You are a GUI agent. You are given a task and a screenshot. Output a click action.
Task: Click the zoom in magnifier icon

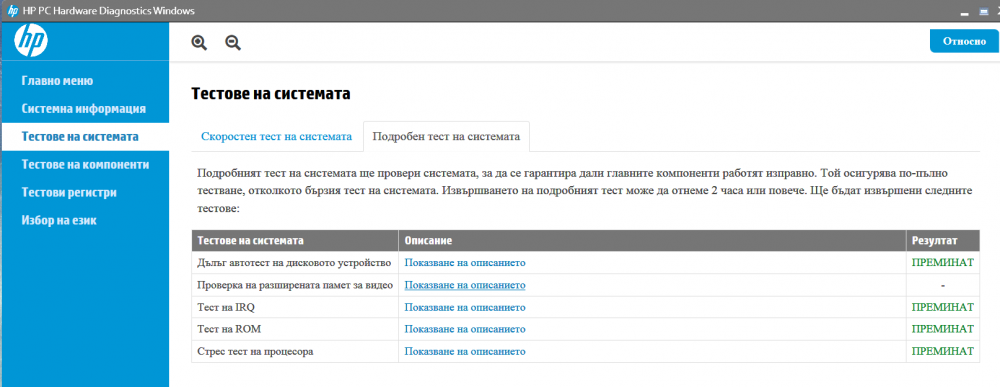[x=200, y=43]
